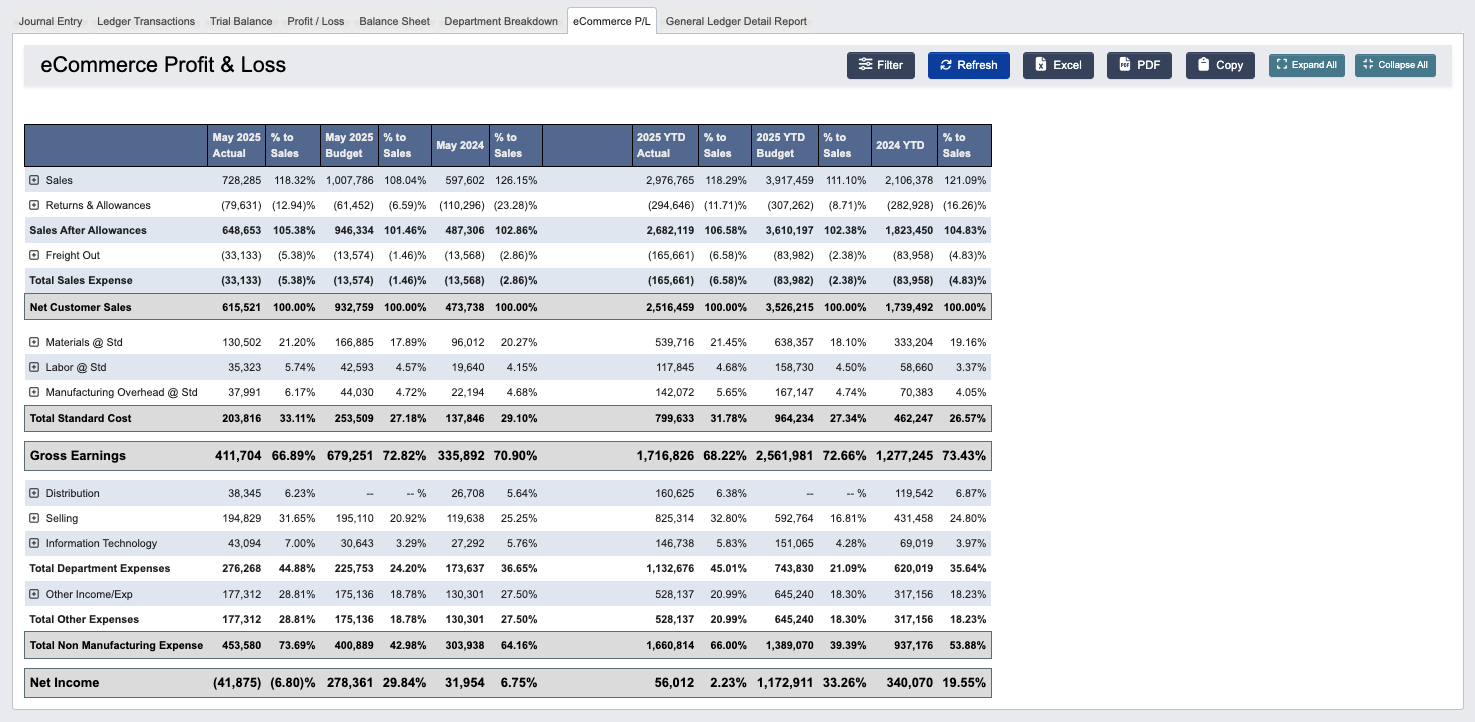
Task: Switch to the Trial Balance tab
Action: pyautogui.click(x=240, y=21)
